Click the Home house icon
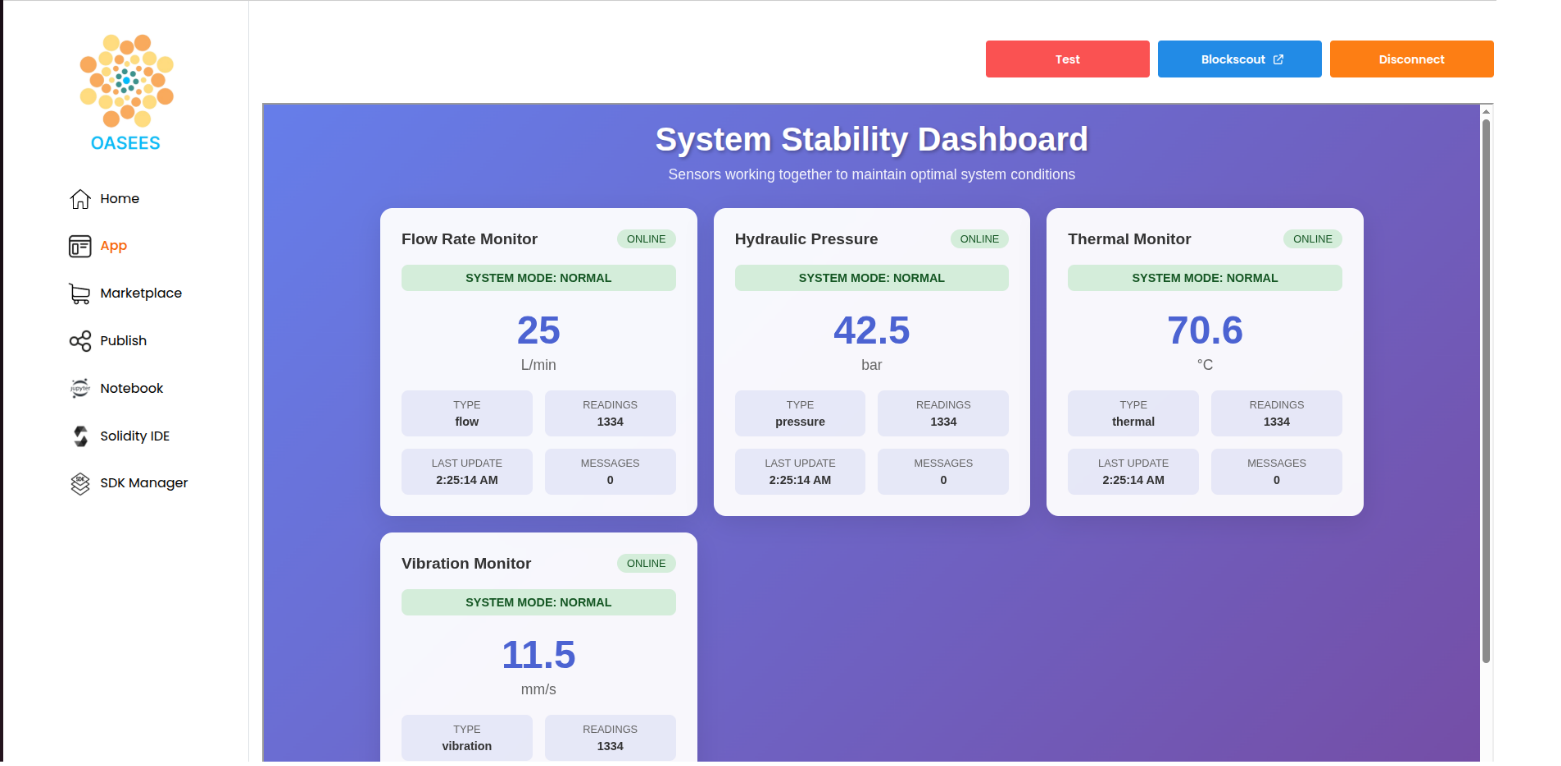Image resolution: width=1561 pixels, height=766 pixels. click(80, 199)
